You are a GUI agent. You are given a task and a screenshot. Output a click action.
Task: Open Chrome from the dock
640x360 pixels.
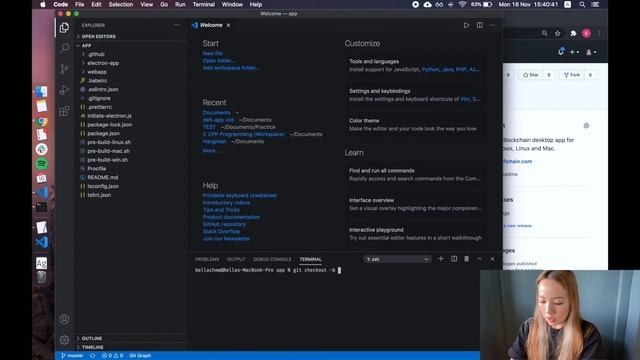tap(42, 121)
